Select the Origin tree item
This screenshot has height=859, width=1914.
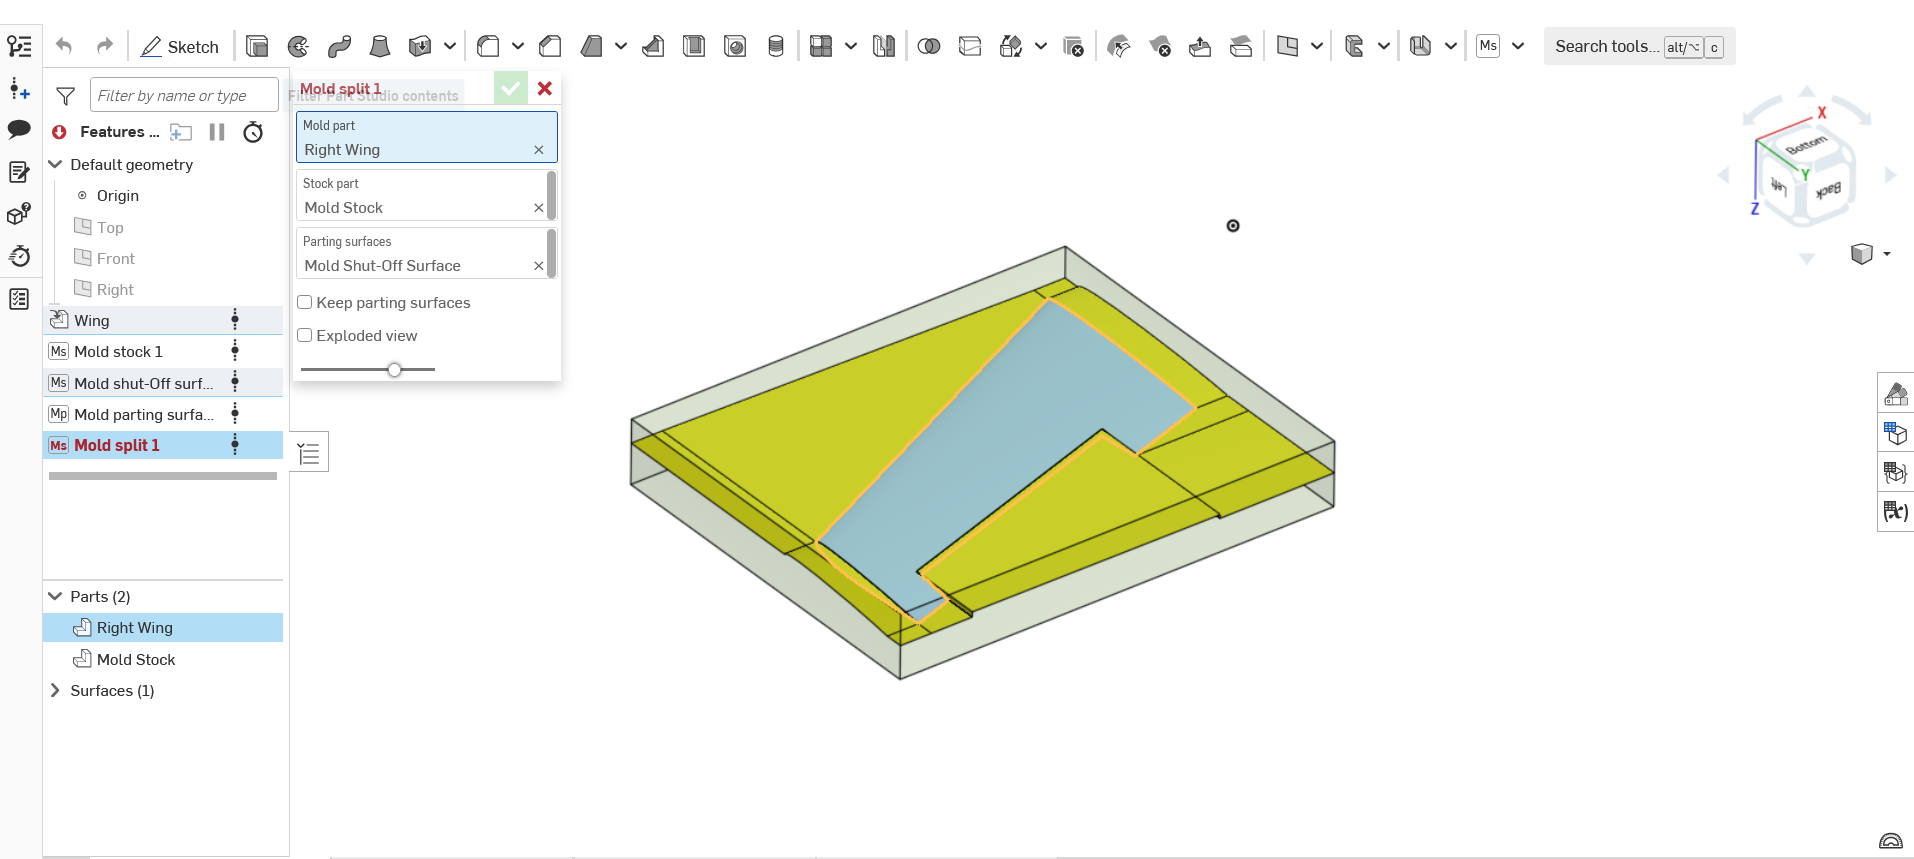point(118,196)
